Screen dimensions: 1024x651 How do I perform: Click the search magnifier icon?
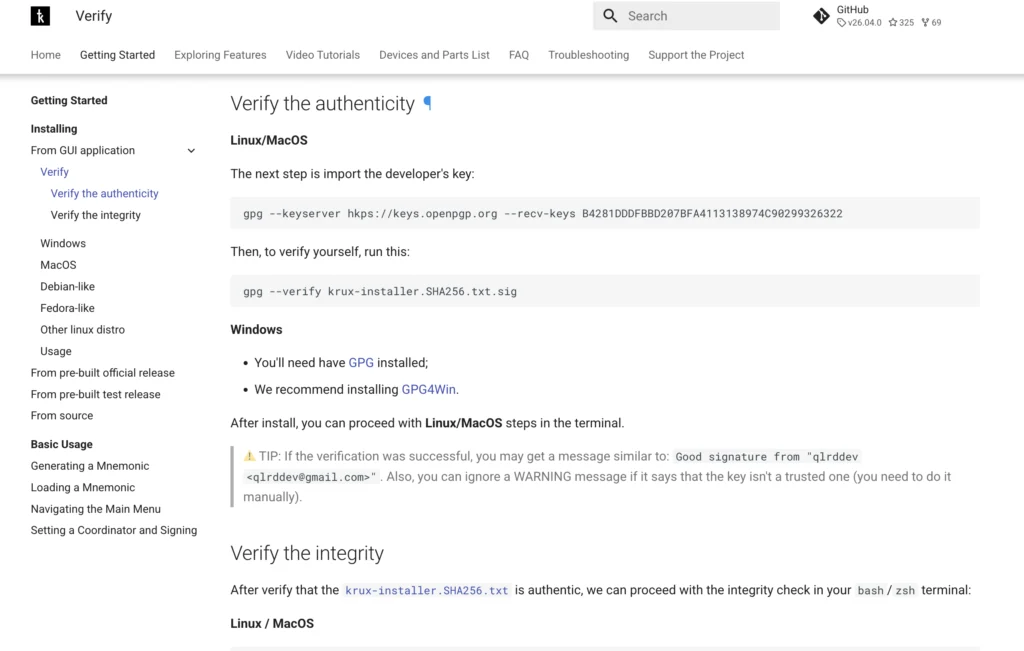click(x=611, y=16)
